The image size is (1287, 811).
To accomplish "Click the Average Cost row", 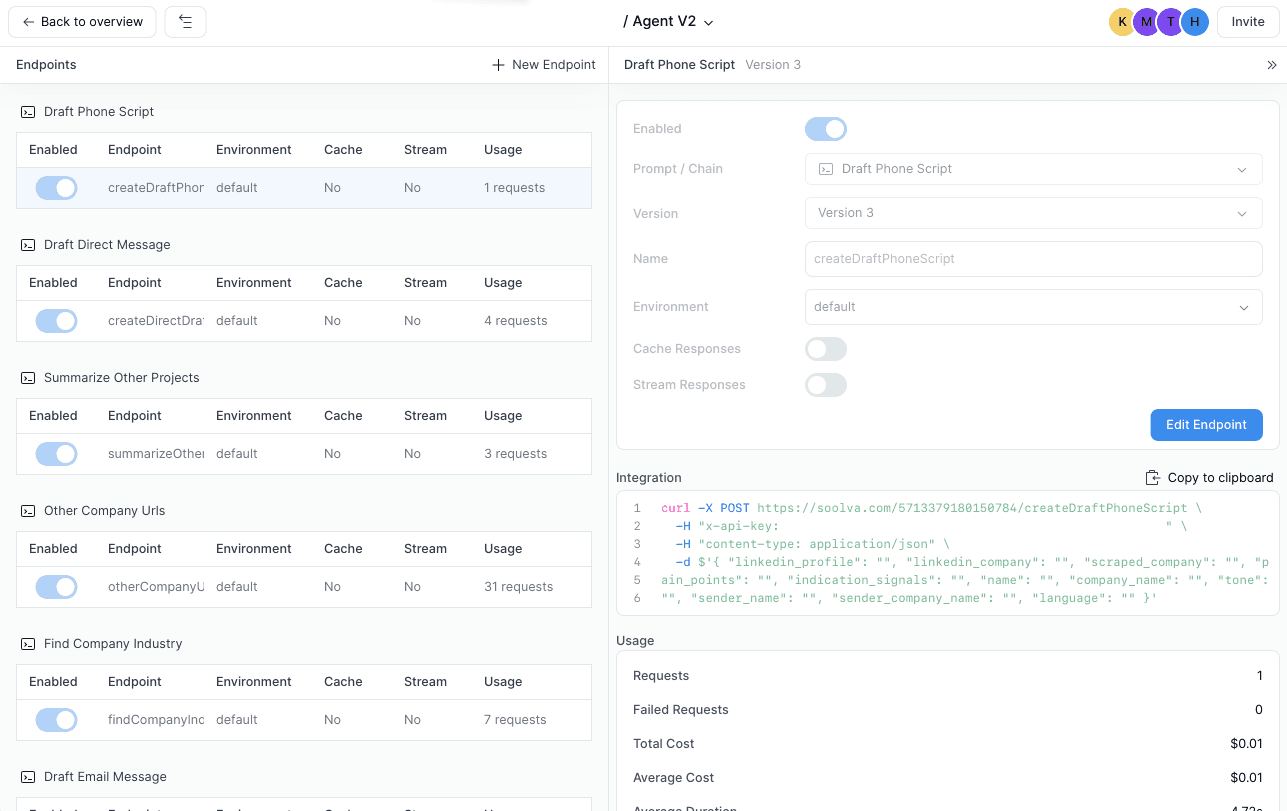I will 948,778.
